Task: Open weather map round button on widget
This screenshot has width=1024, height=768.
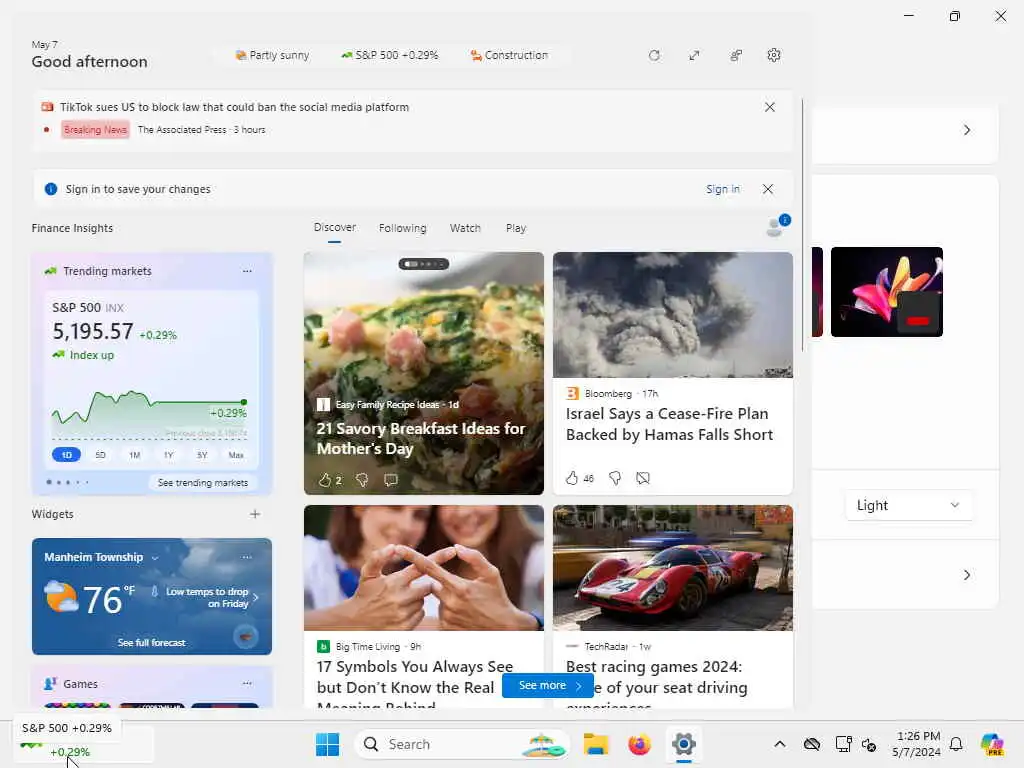Action: pyautogui.click(x=246, y=635)
